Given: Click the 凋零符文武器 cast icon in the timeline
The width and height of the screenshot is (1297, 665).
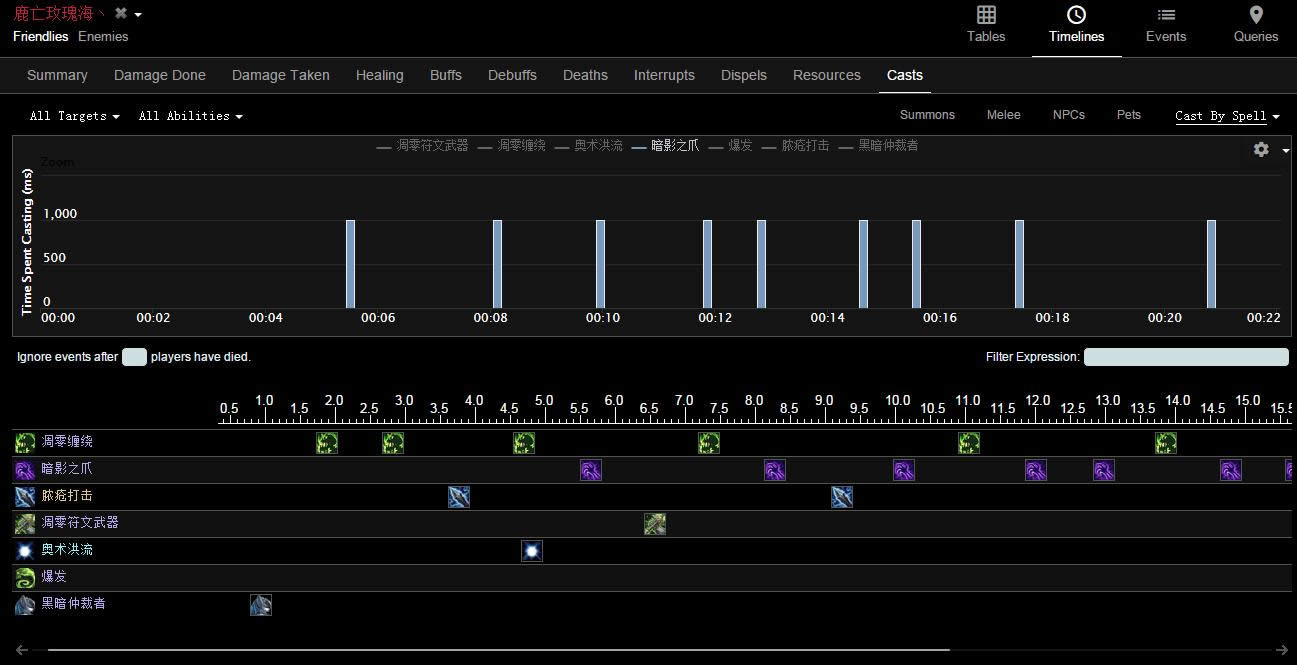Looking at the screenshot, I should click(655, 523).
